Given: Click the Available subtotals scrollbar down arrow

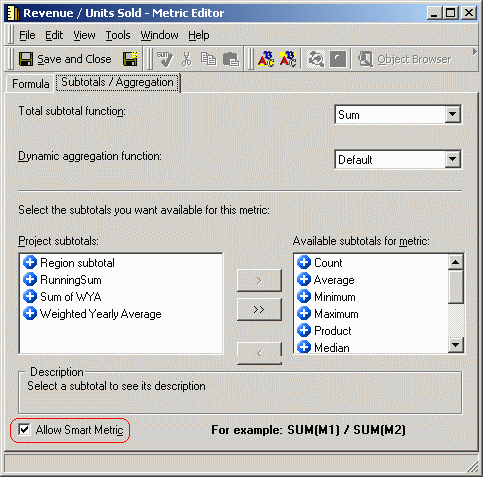Looking at the screenshot, I should [456, 345].
